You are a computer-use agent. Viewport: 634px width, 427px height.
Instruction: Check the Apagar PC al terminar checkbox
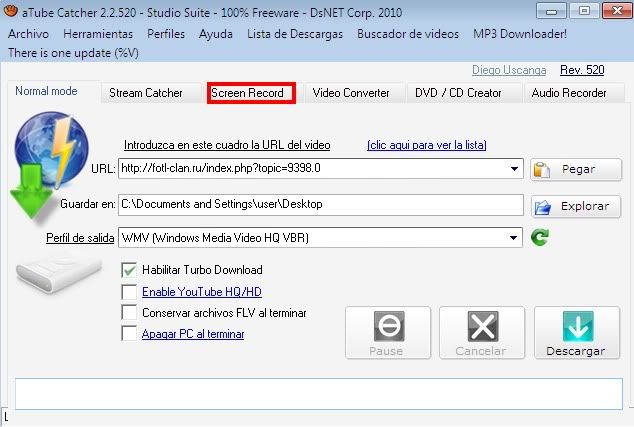pos(129,334)
